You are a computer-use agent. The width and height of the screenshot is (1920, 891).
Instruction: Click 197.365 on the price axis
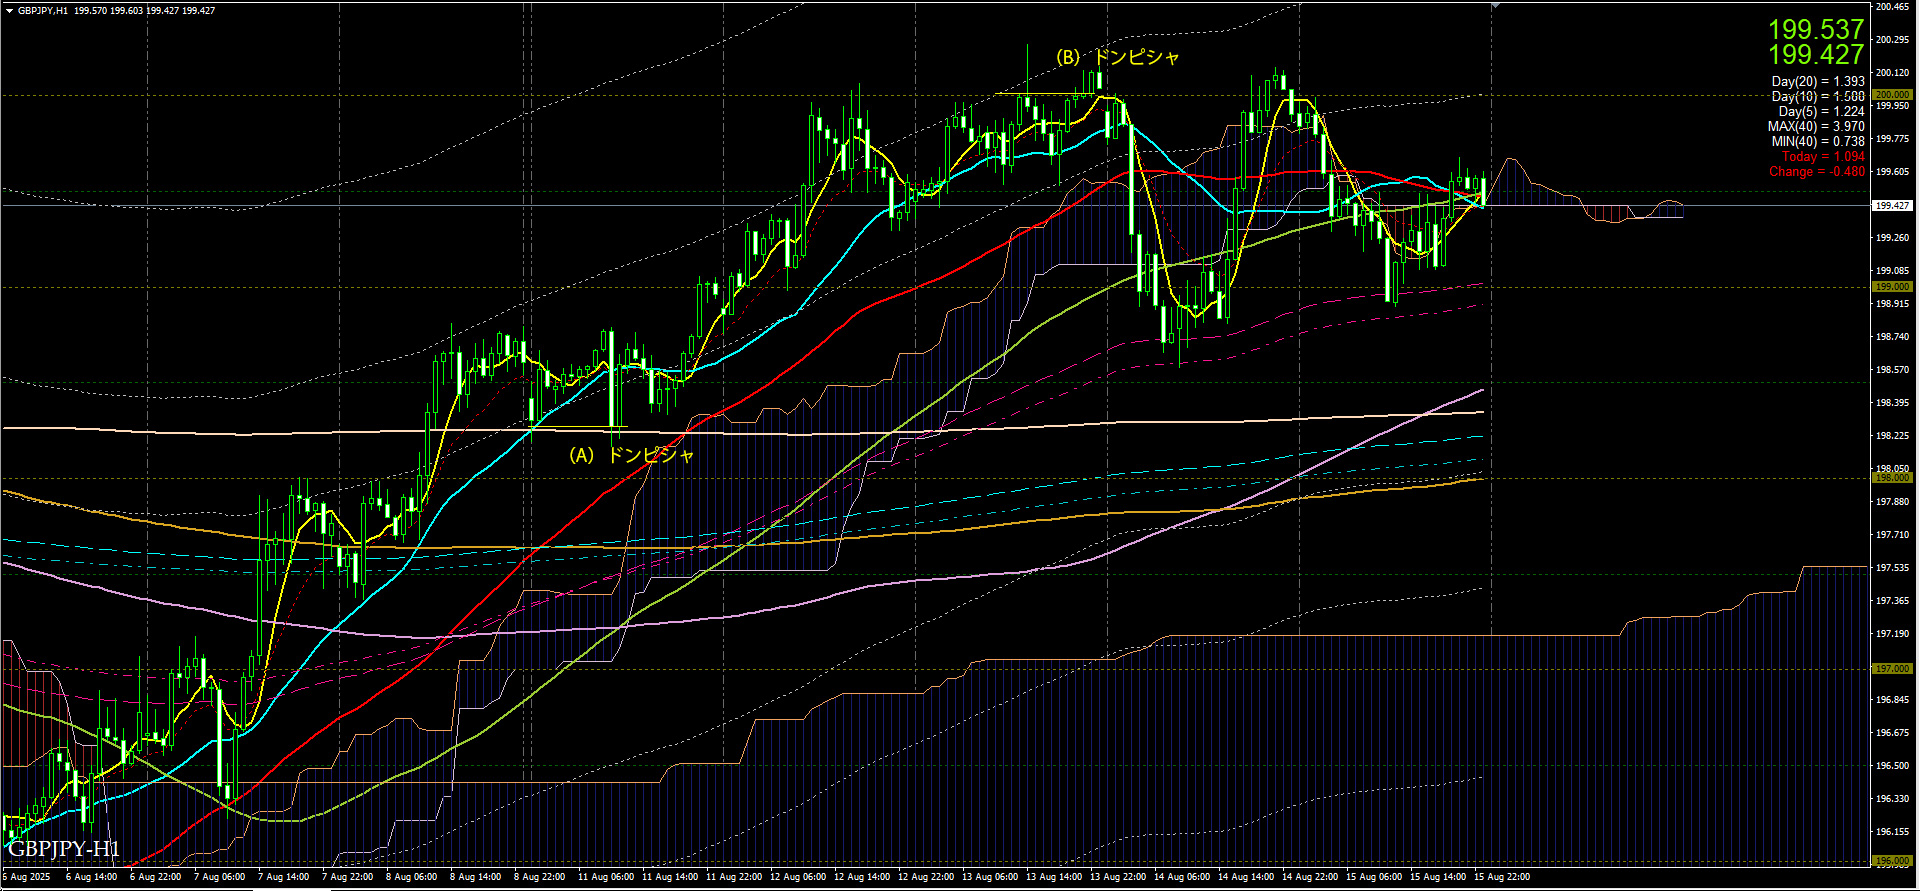click(x=1892, y=601)
